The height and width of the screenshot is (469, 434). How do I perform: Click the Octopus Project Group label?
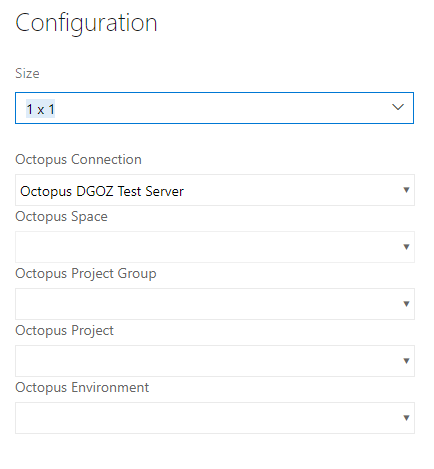click(86, 274)
